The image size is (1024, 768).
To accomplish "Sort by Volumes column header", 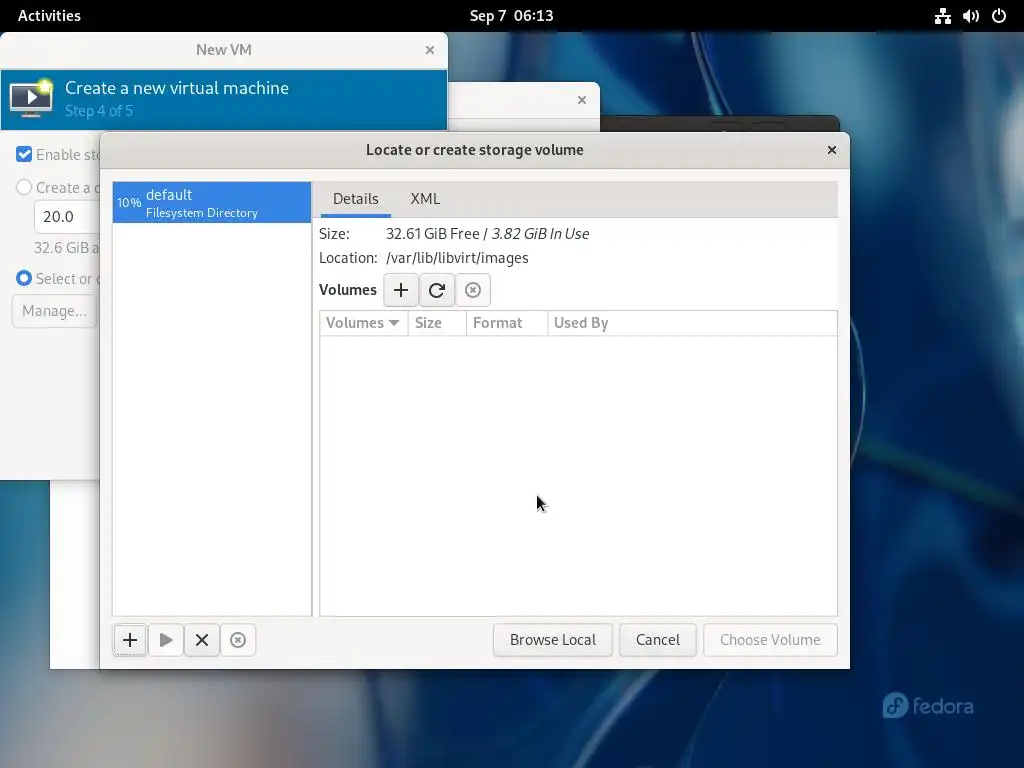I will click(x=363, y=323).
